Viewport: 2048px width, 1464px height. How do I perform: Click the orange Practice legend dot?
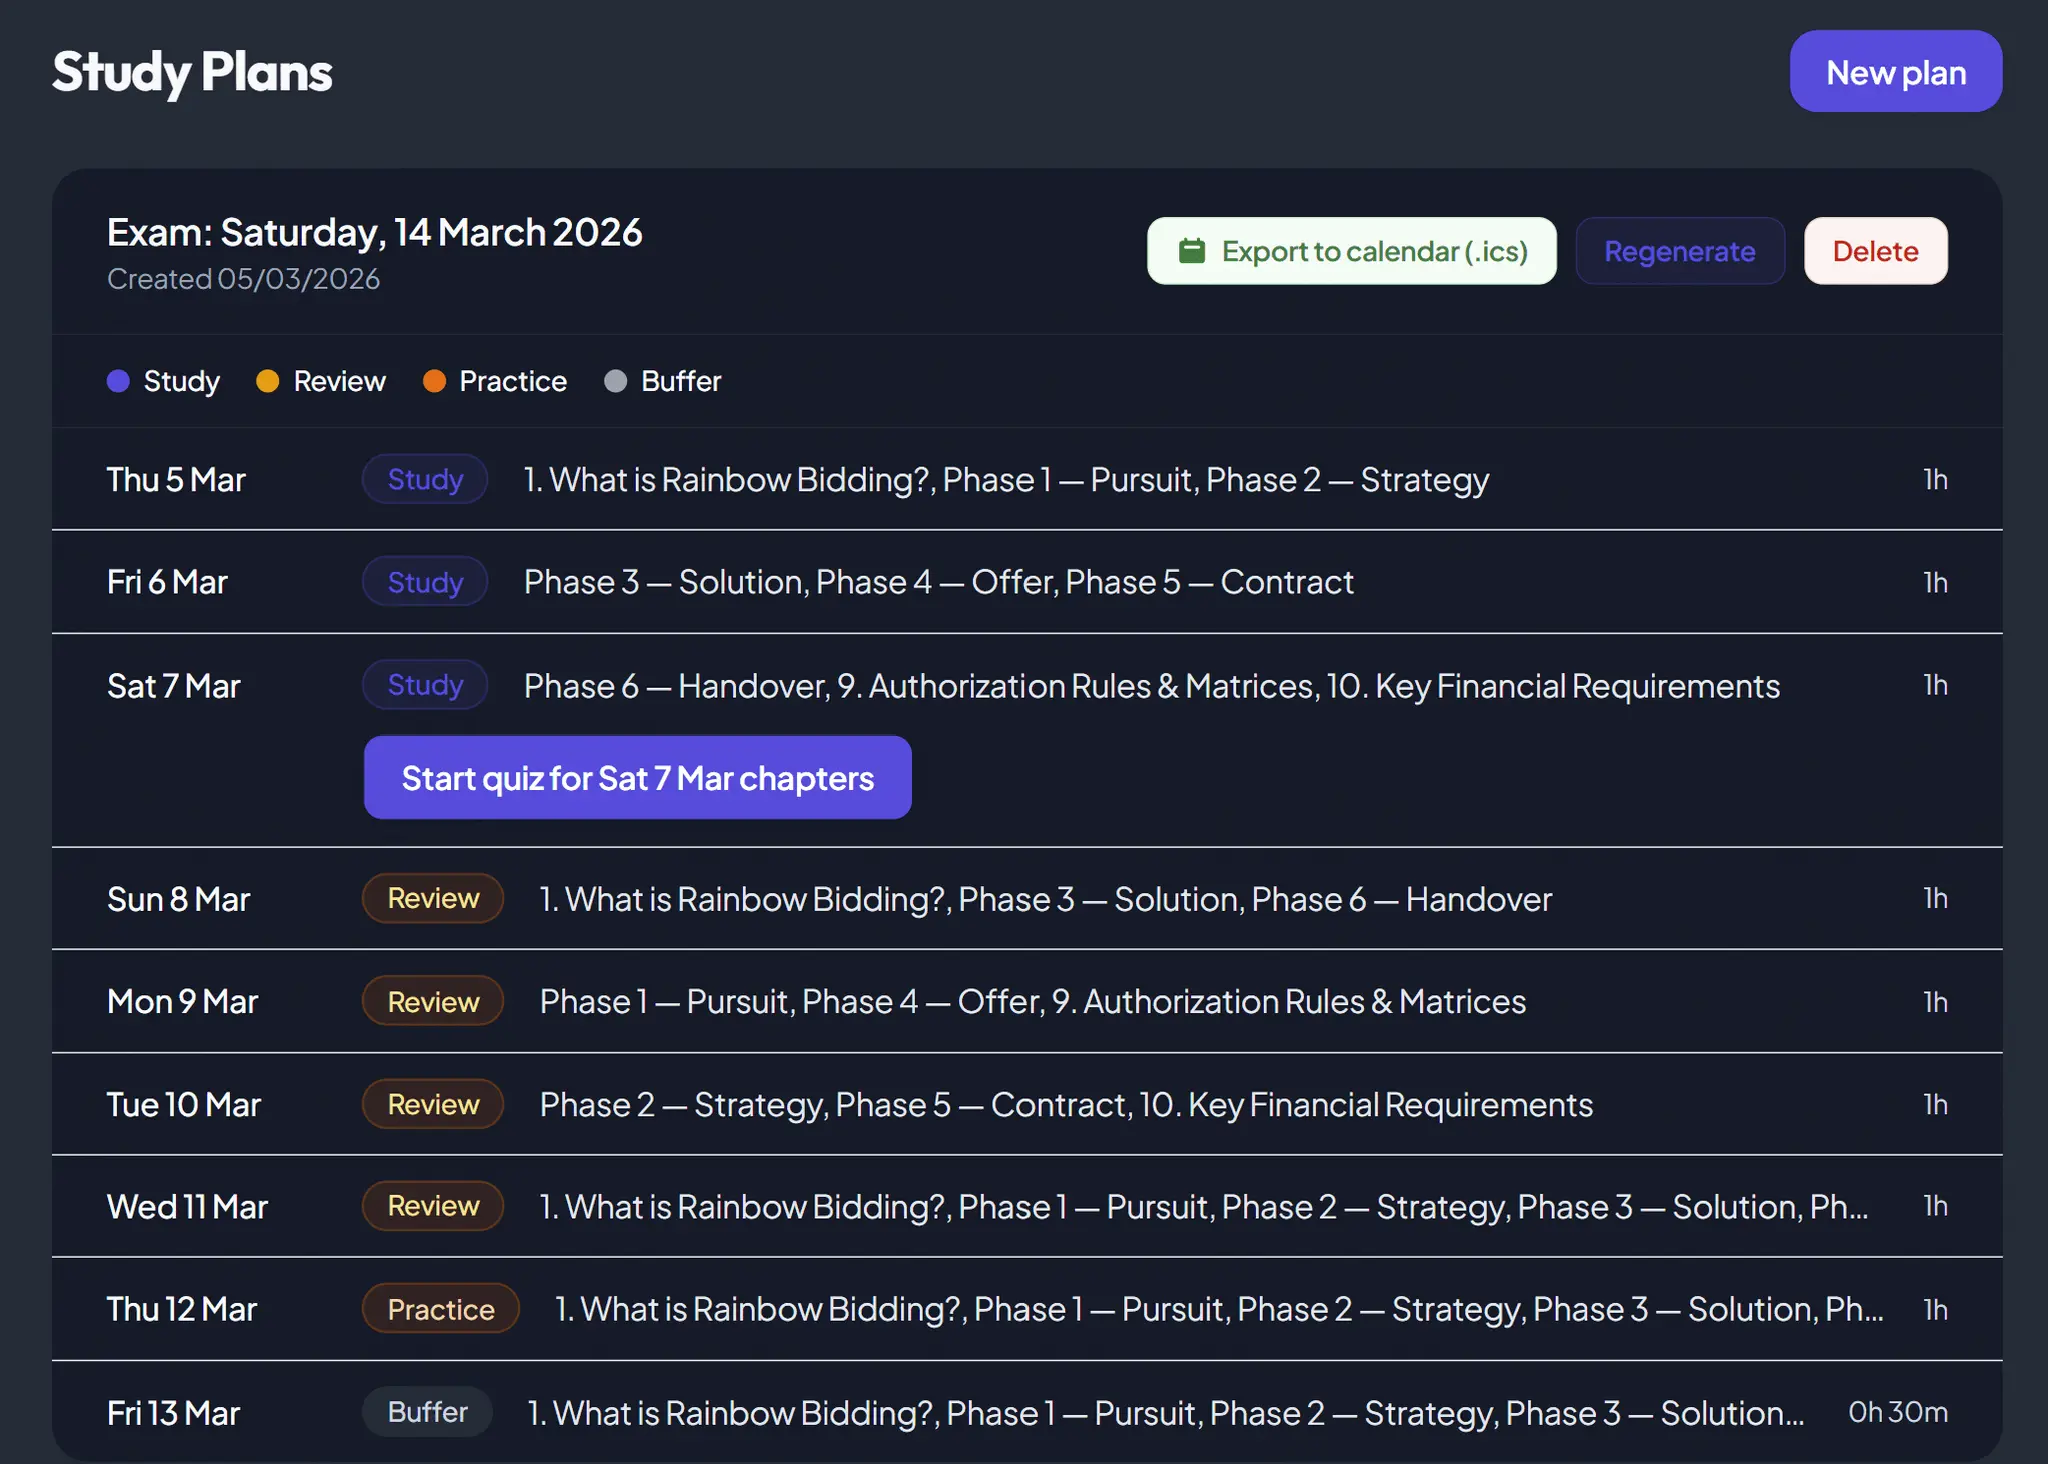click(x=434, y=381)
